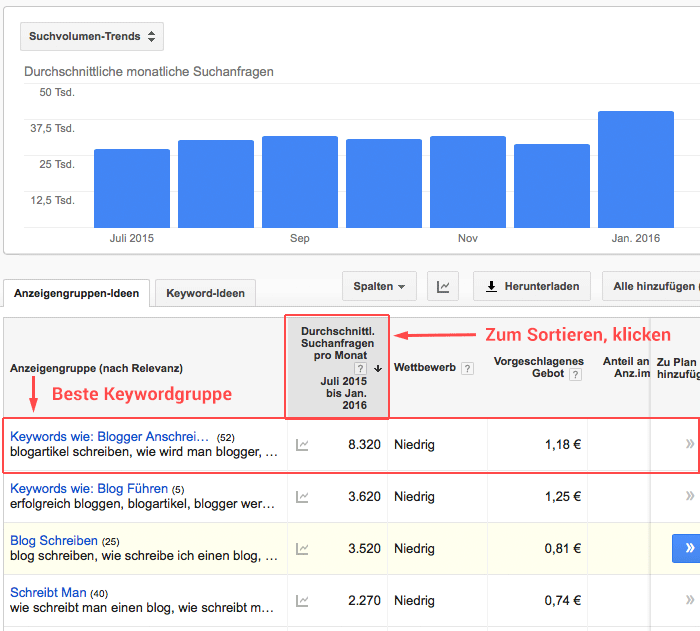The height and width of the screenshot is (631, 700).
Task: Open the Keywords wie: Blogger Anschrei… link
Action: [x=109, y=436]
